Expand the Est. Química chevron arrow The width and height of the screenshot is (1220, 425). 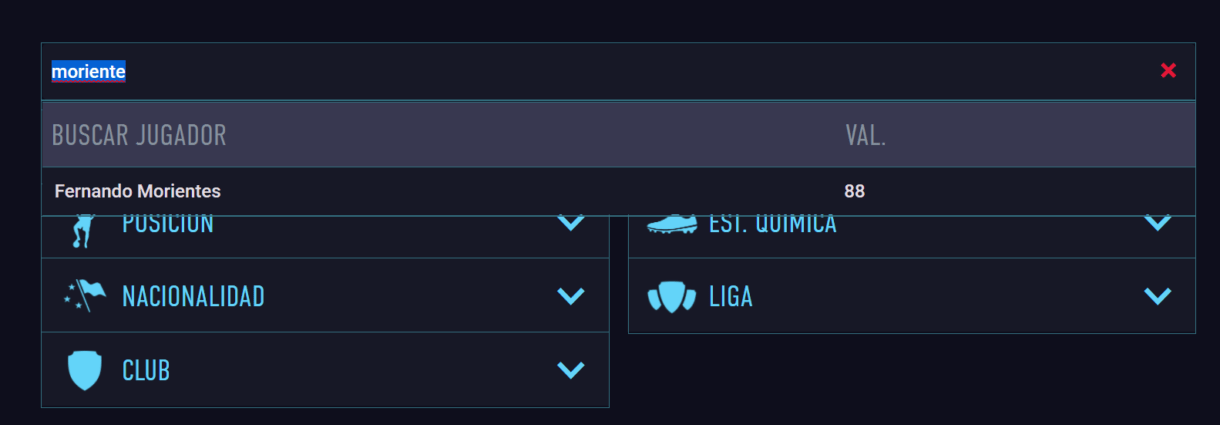click(x=1157, y=223)
